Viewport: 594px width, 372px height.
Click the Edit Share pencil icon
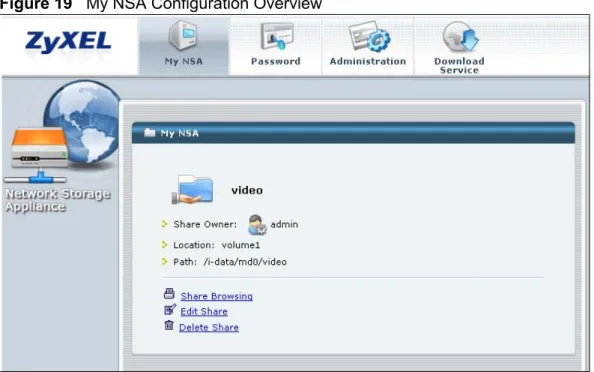(170, 309)
